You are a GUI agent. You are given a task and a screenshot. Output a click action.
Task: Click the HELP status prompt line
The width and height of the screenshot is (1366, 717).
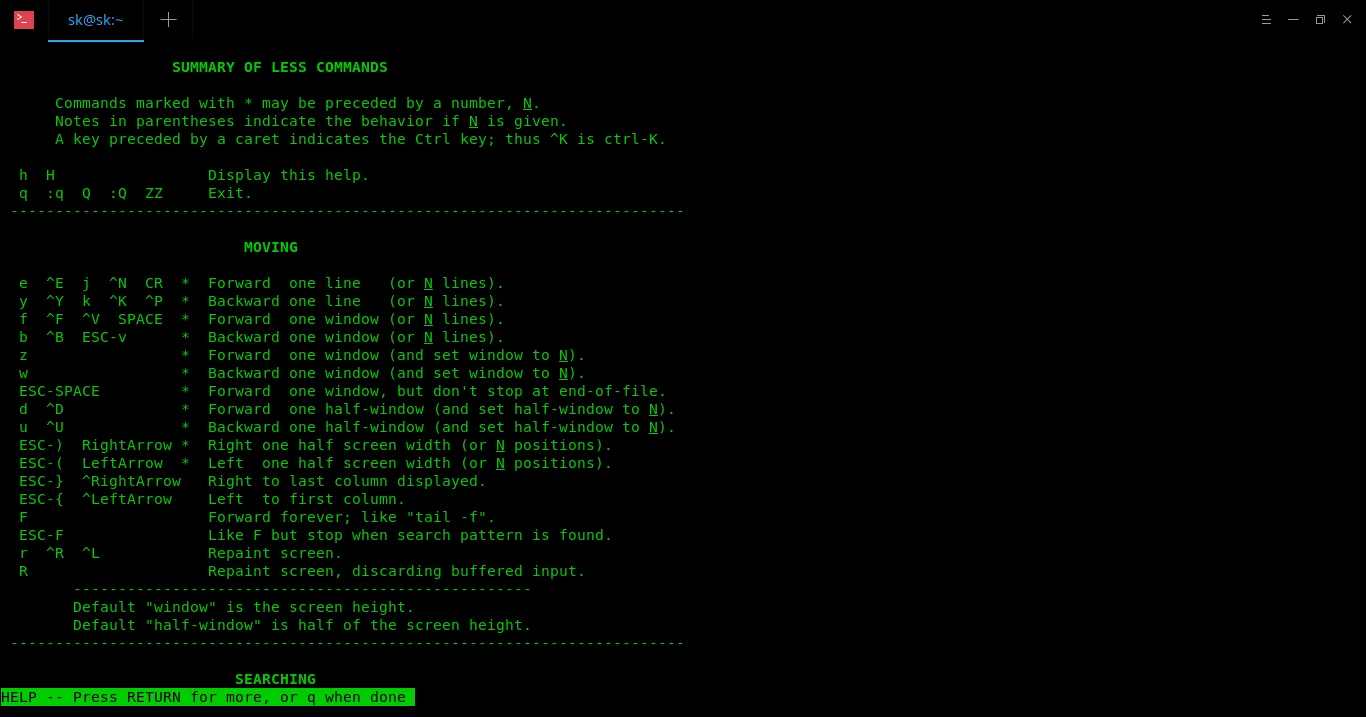pos(207,697)
